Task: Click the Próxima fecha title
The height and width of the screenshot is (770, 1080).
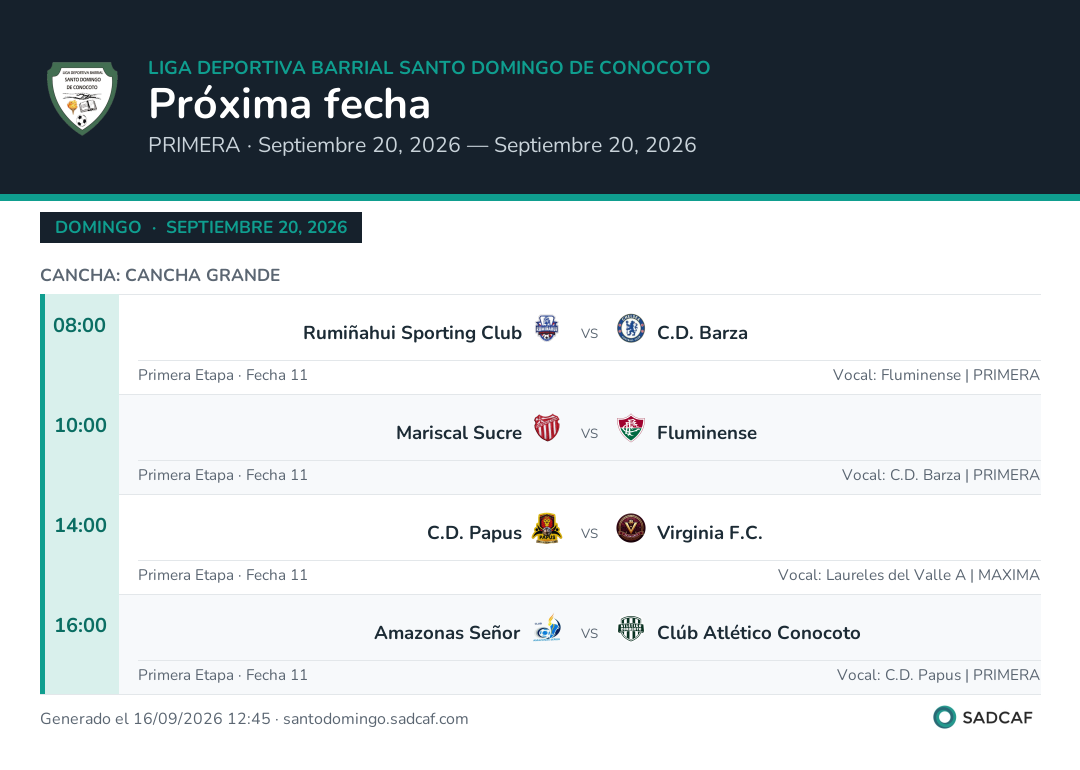Action: tap(289, 104)
